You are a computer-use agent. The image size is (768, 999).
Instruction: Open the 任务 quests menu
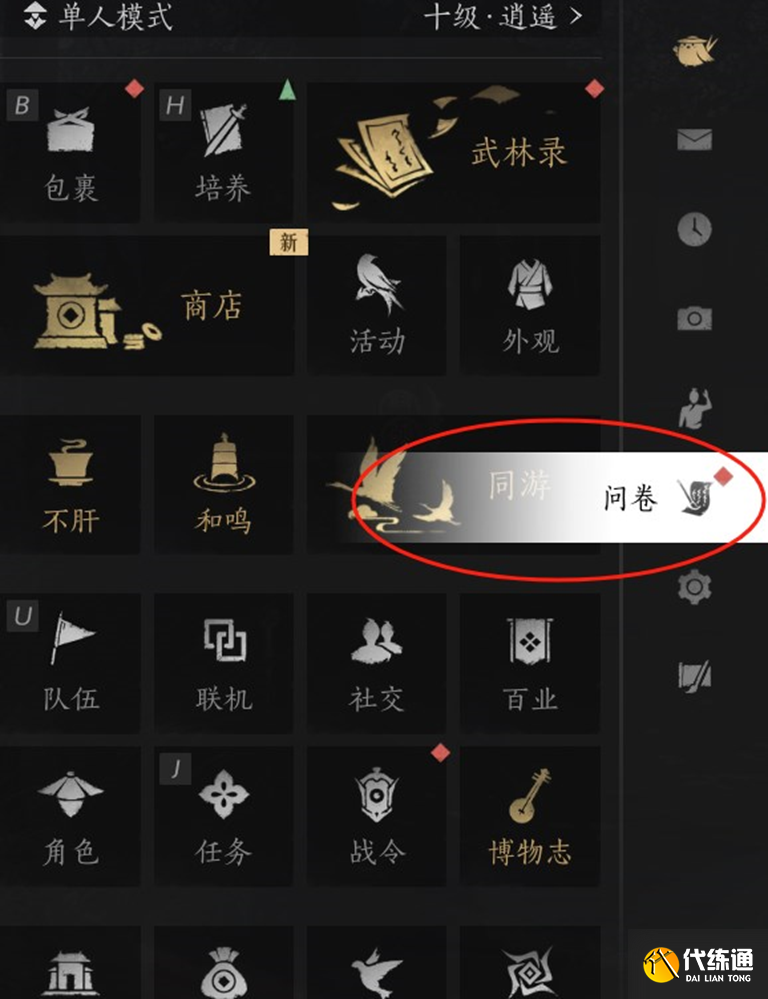pos(223,816)
